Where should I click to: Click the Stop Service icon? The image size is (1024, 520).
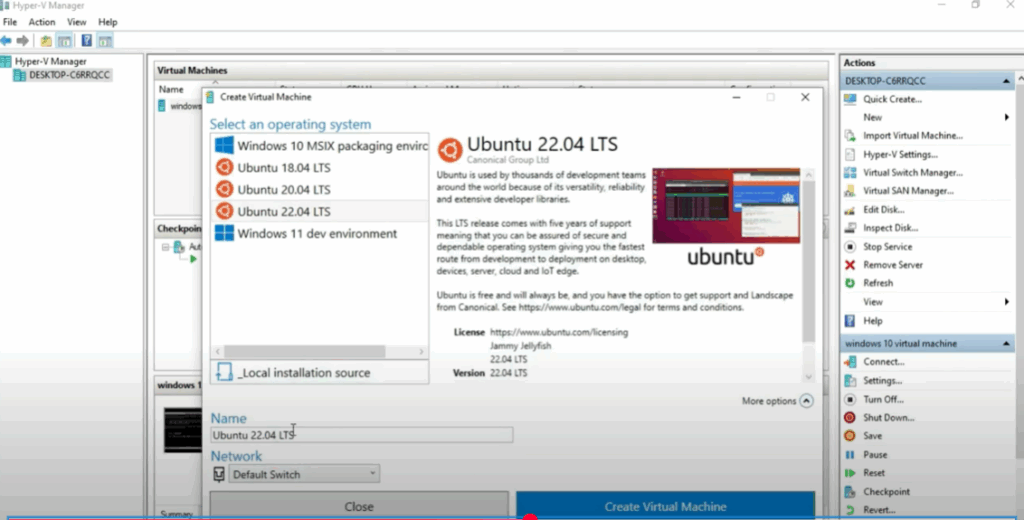pos(850,247)
